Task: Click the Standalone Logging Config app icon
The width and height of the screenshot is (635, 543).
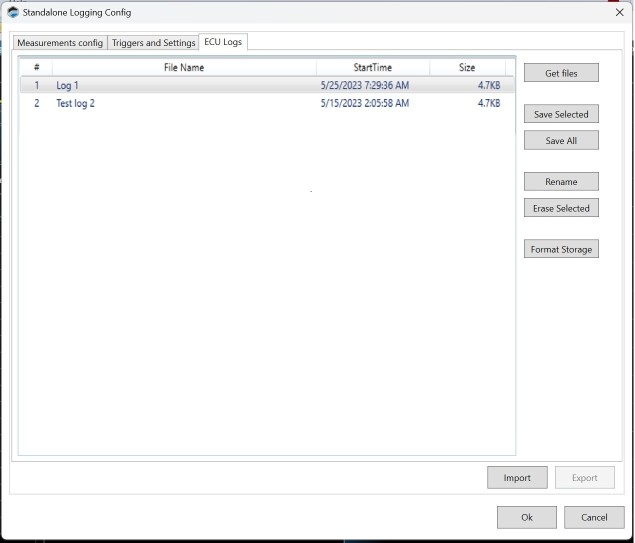Action: pyautogui.click(x=13, y=12)
